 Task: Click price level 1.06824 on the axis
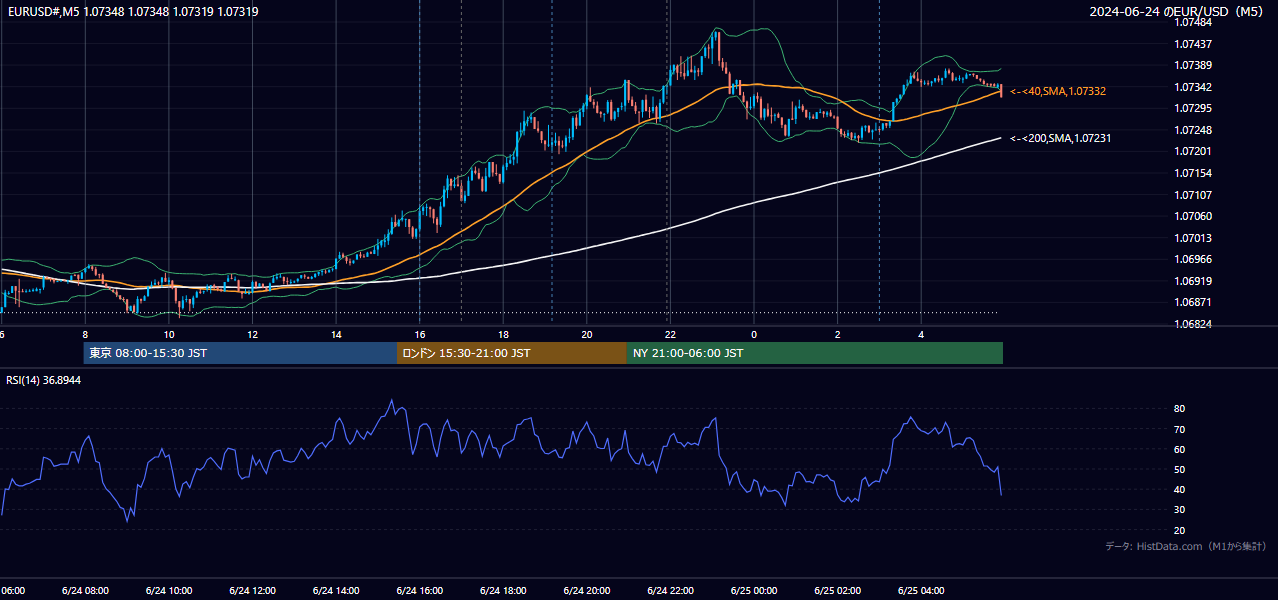1192,324
